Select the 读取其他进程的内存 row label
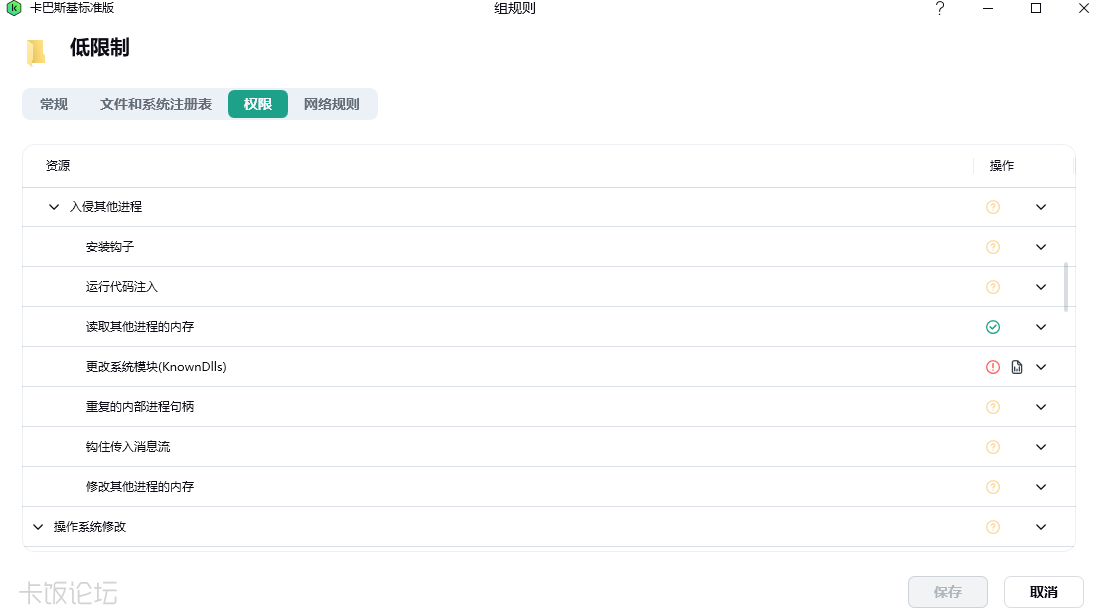 coord(140,327)
